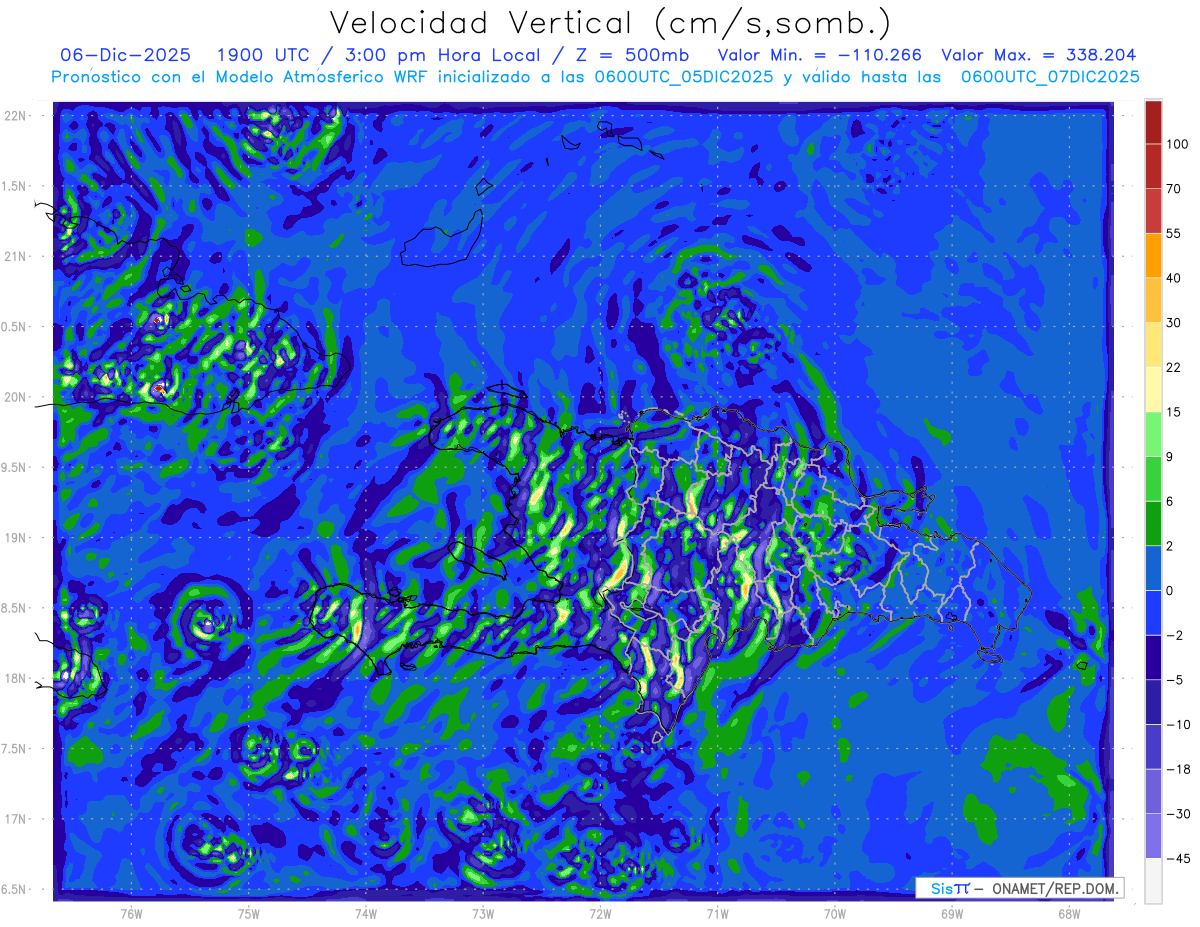
Task: Select the 'Valor Min. = -110.266' text
Action: [820, 55]
